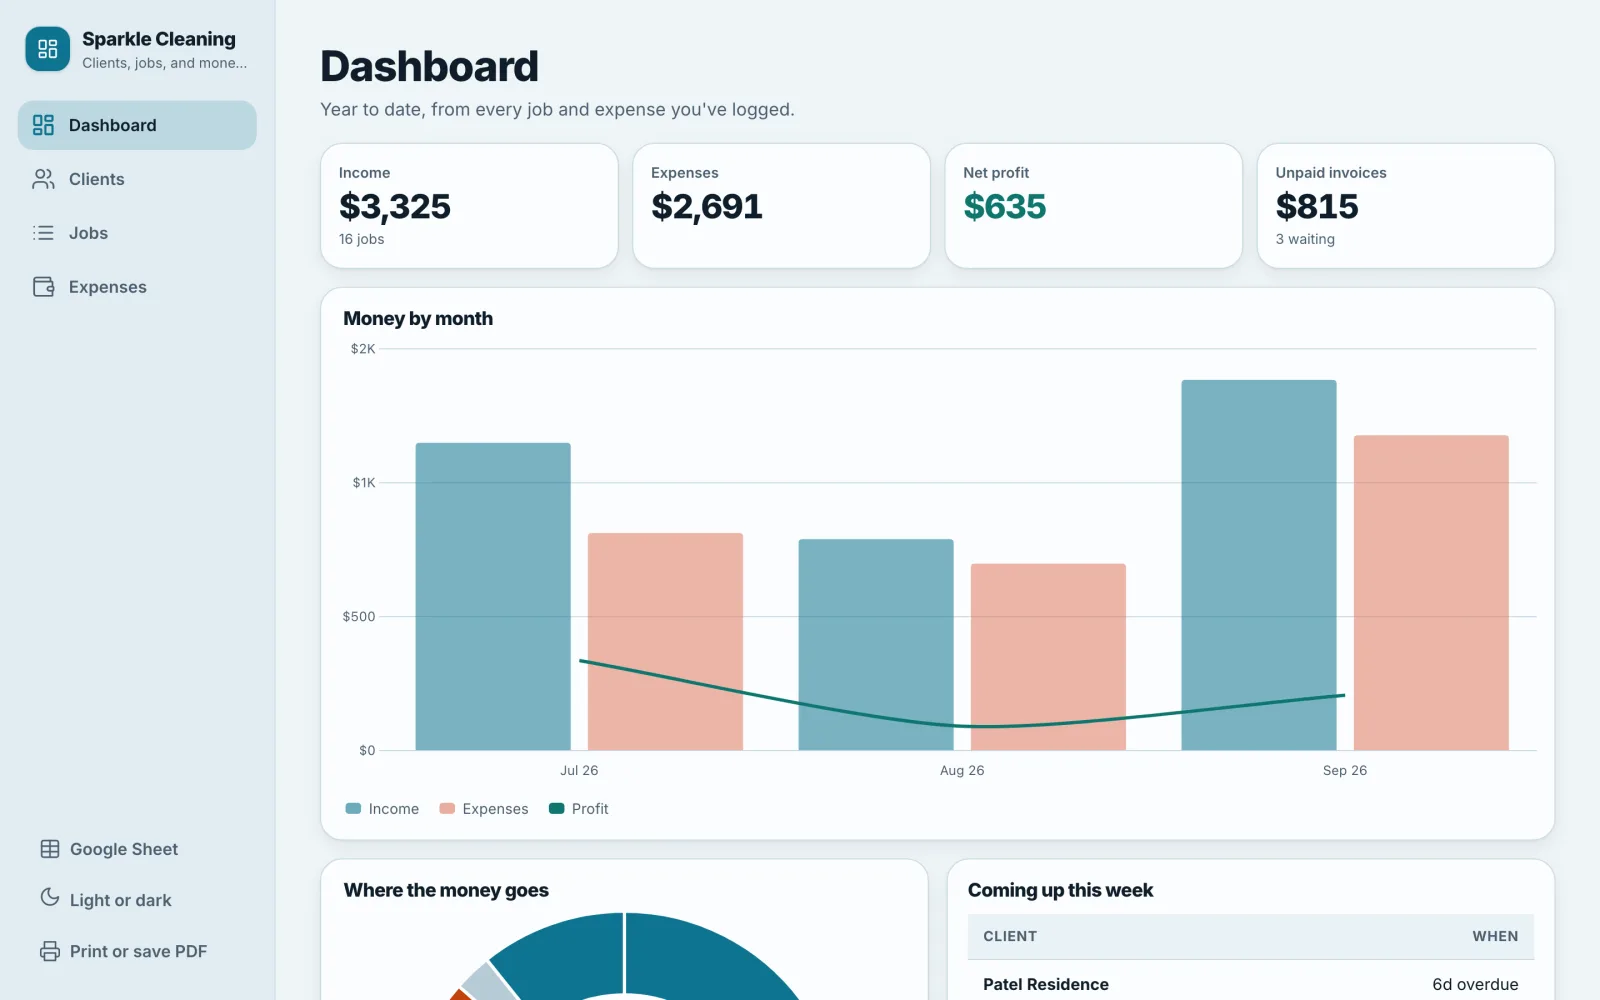Click the 'Money by month' heading
The height and width of the screenshot is (1000, 1600).
click(x=418, y=319)
